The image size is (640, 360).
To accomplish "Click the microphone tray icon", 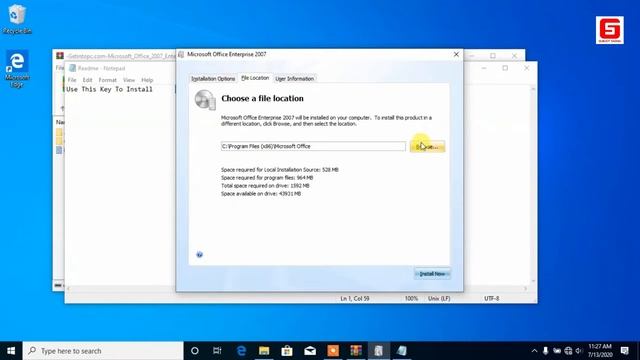I will tap(545, 351).
